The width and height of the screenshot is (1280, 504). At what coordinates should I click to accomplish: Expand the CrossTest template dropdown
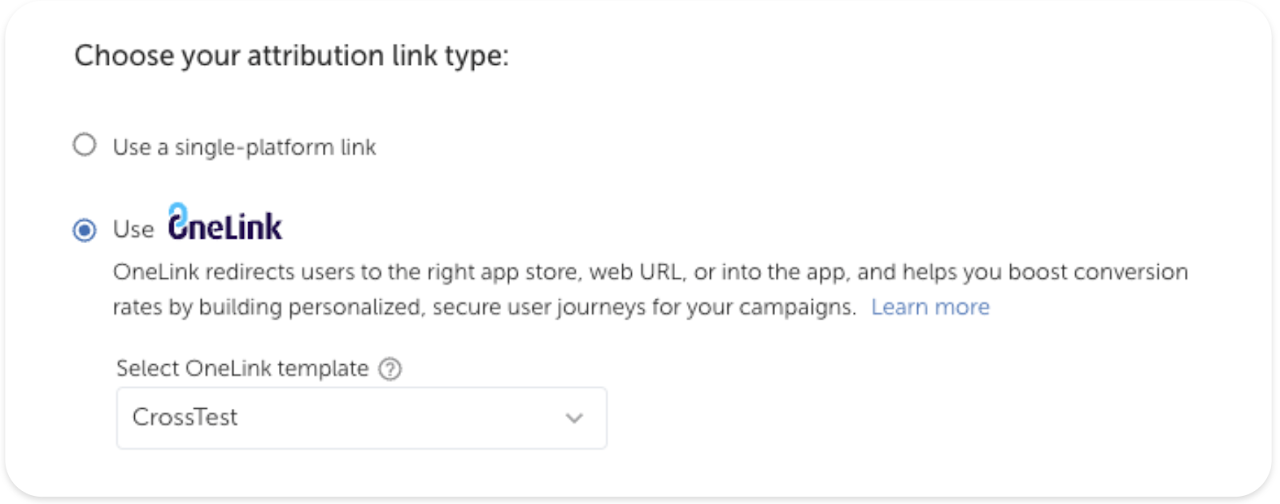[361, 418]
